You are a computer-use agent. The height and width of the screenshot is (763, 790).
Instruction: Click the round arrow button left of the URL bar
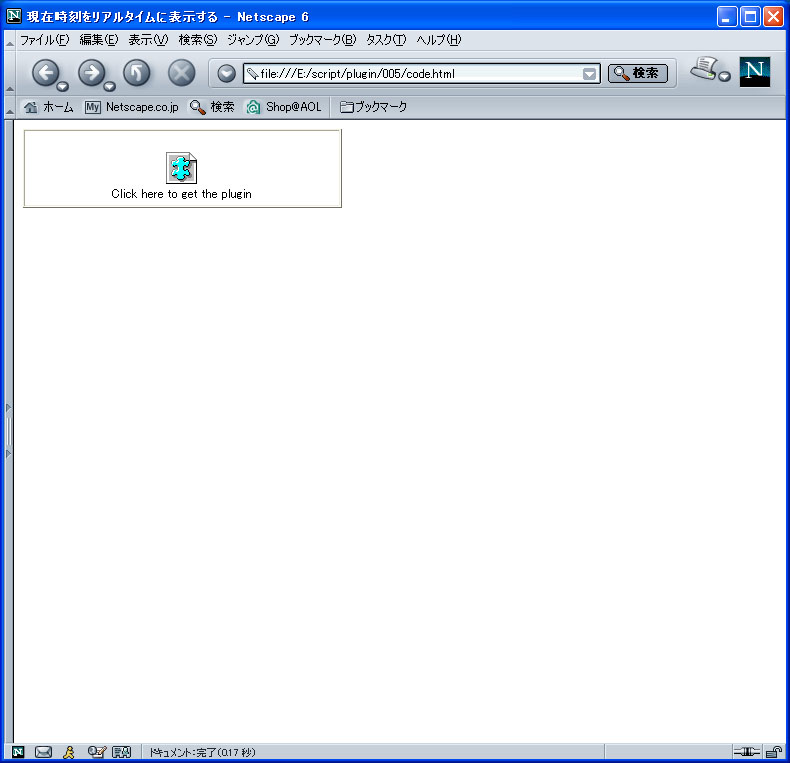click(226, 74)
